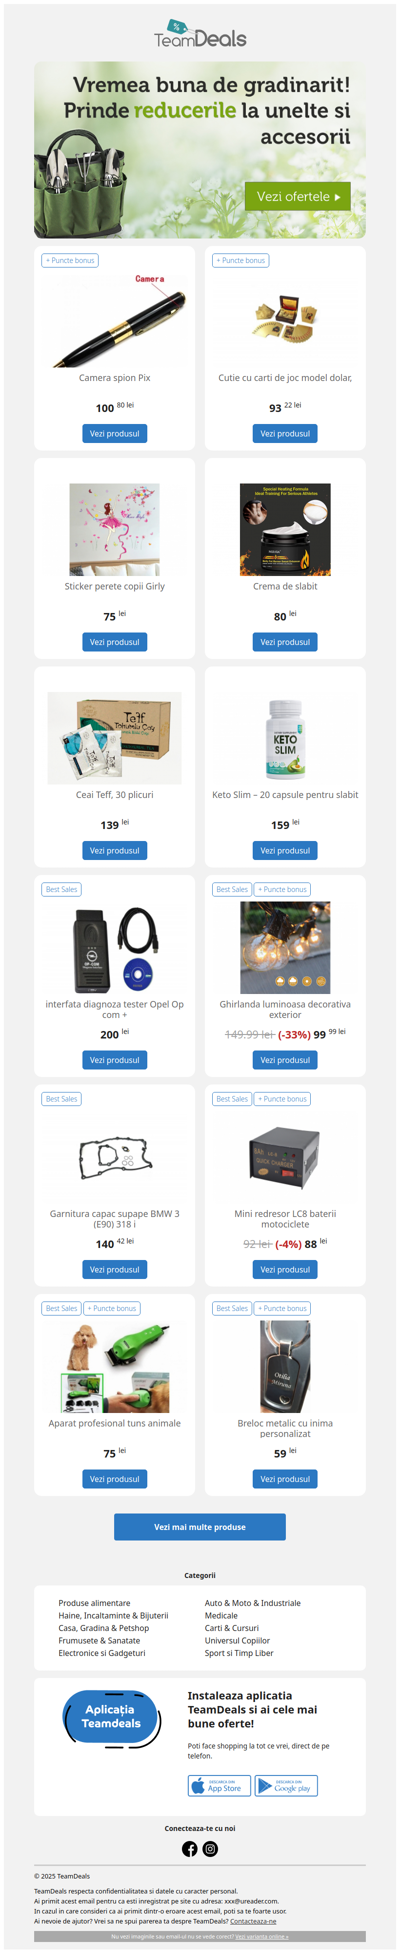Viewport: 400px width, 1954px height.
Task: Open the Instagram icon link
Action: coord(210,1849)
